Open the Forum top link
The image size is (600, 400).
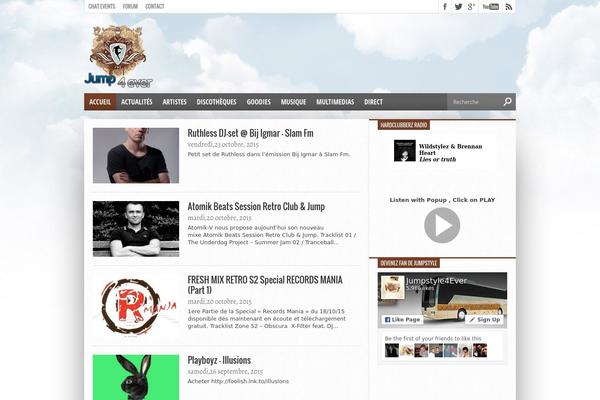(x=130, y=6)
